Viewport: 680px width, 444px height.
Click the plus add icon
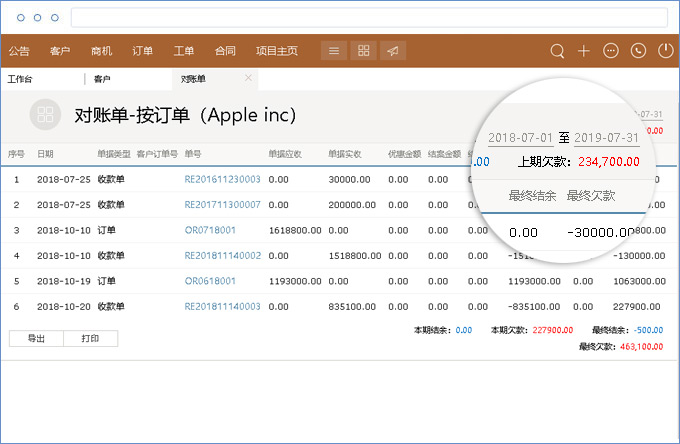pos(584,51)
